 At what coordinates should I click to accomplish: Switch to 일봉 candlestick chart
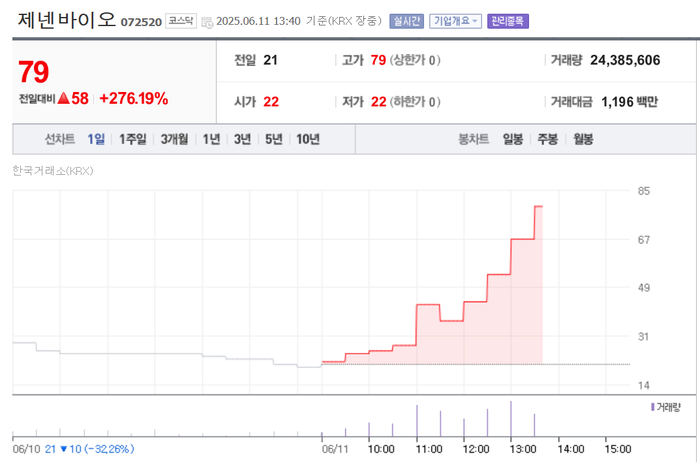pos(513,139)
